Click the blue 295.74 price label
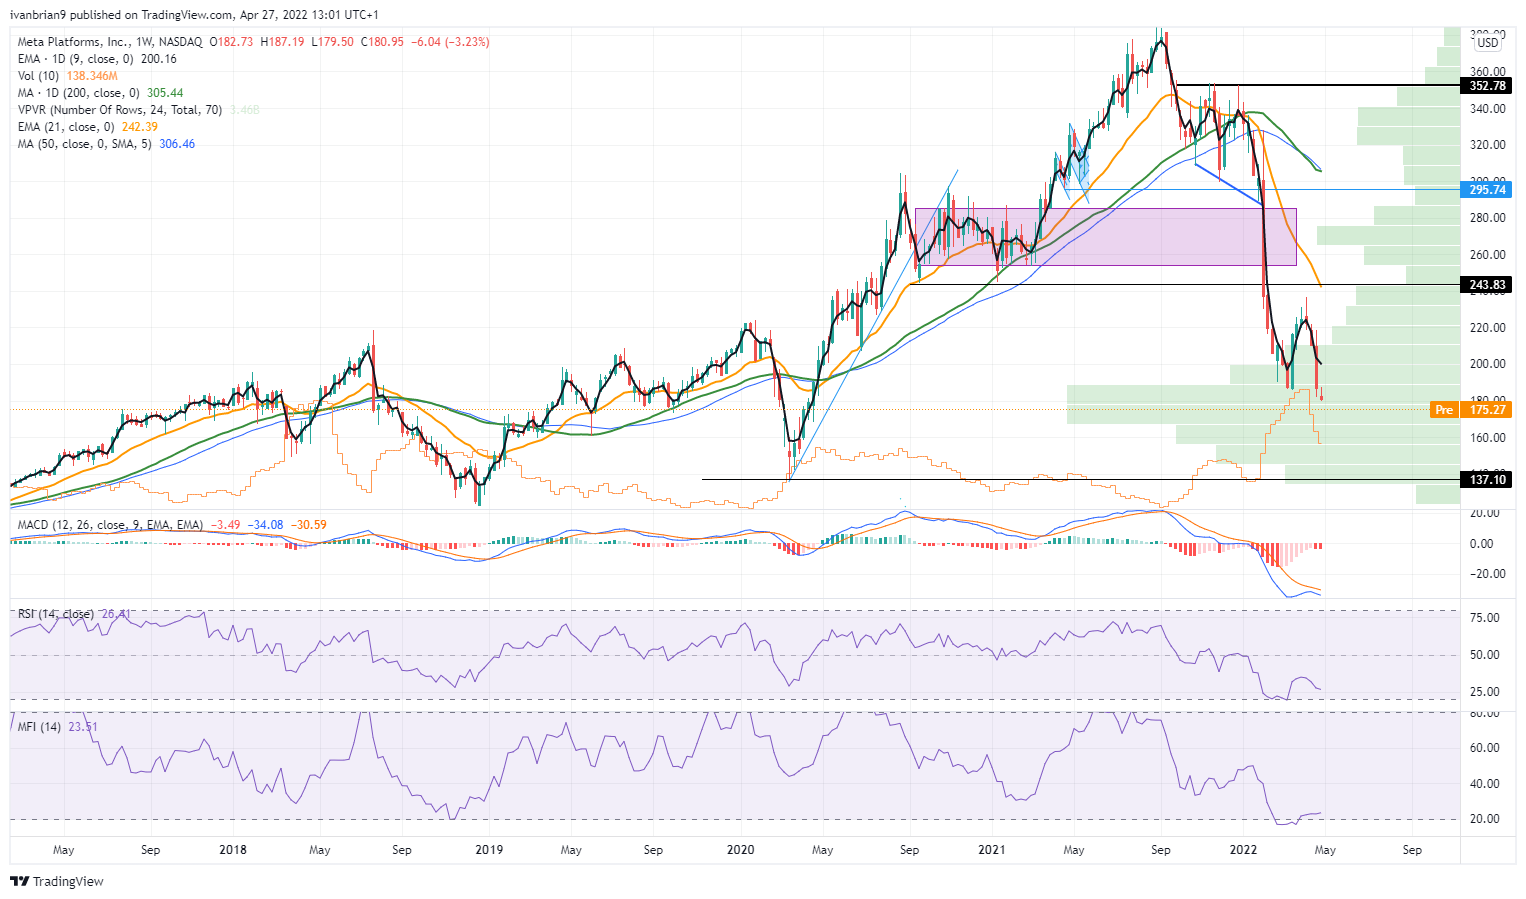1526x899 pixels. point(1487,190)
